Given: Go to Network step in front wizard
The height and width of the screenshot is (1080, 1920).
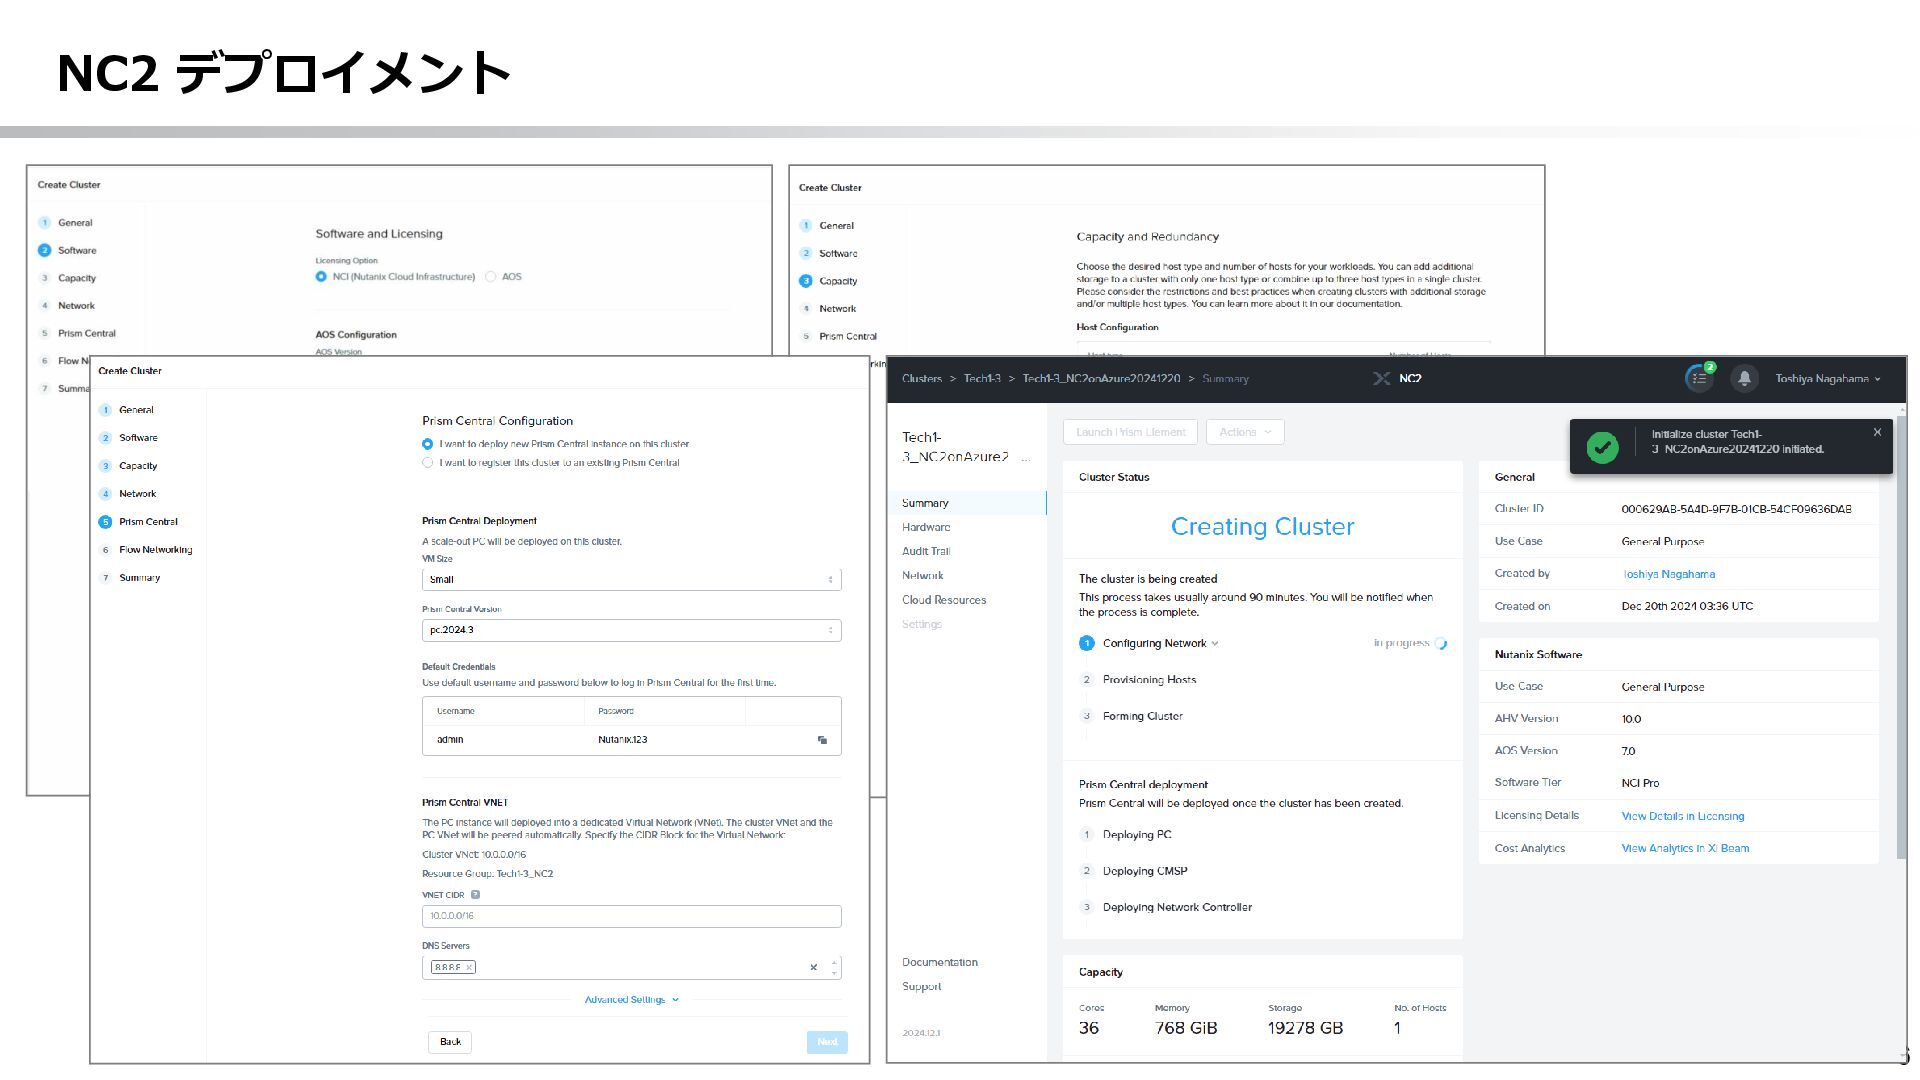Looking at the screenshot, I should click(128, 494).
